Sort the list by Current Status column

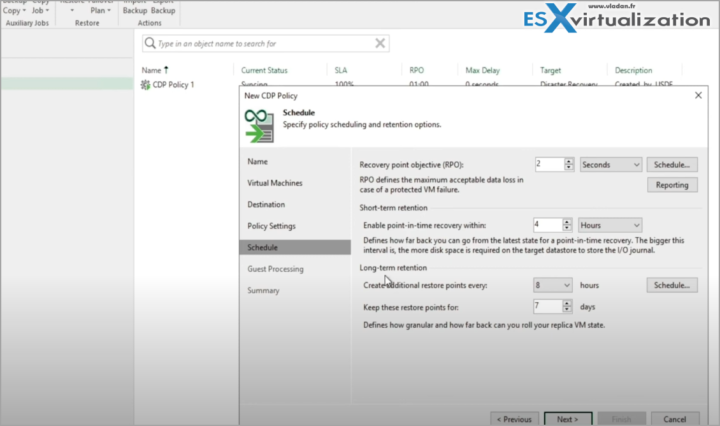tap(264, 70)
